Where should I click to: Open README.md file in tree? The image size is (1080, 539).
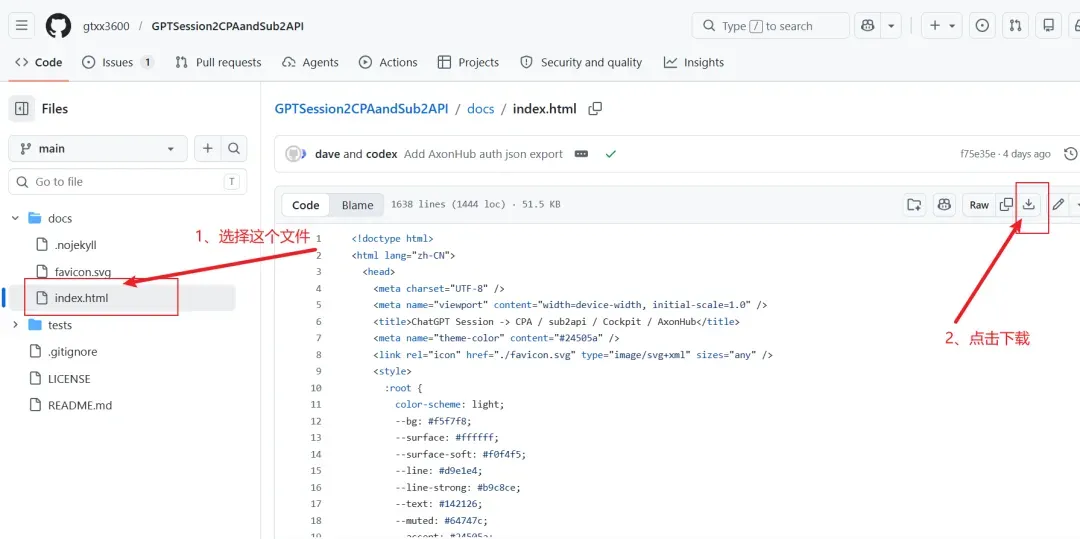click(80, 405)
